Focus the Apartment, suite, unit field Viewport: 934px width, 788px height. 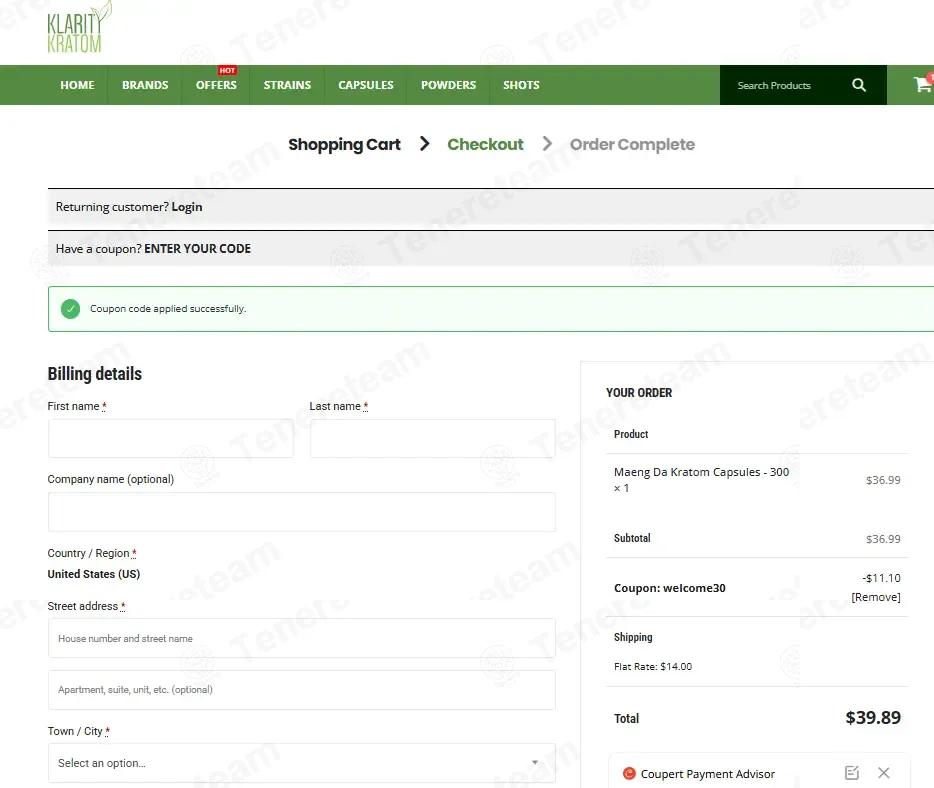point(301,690)
